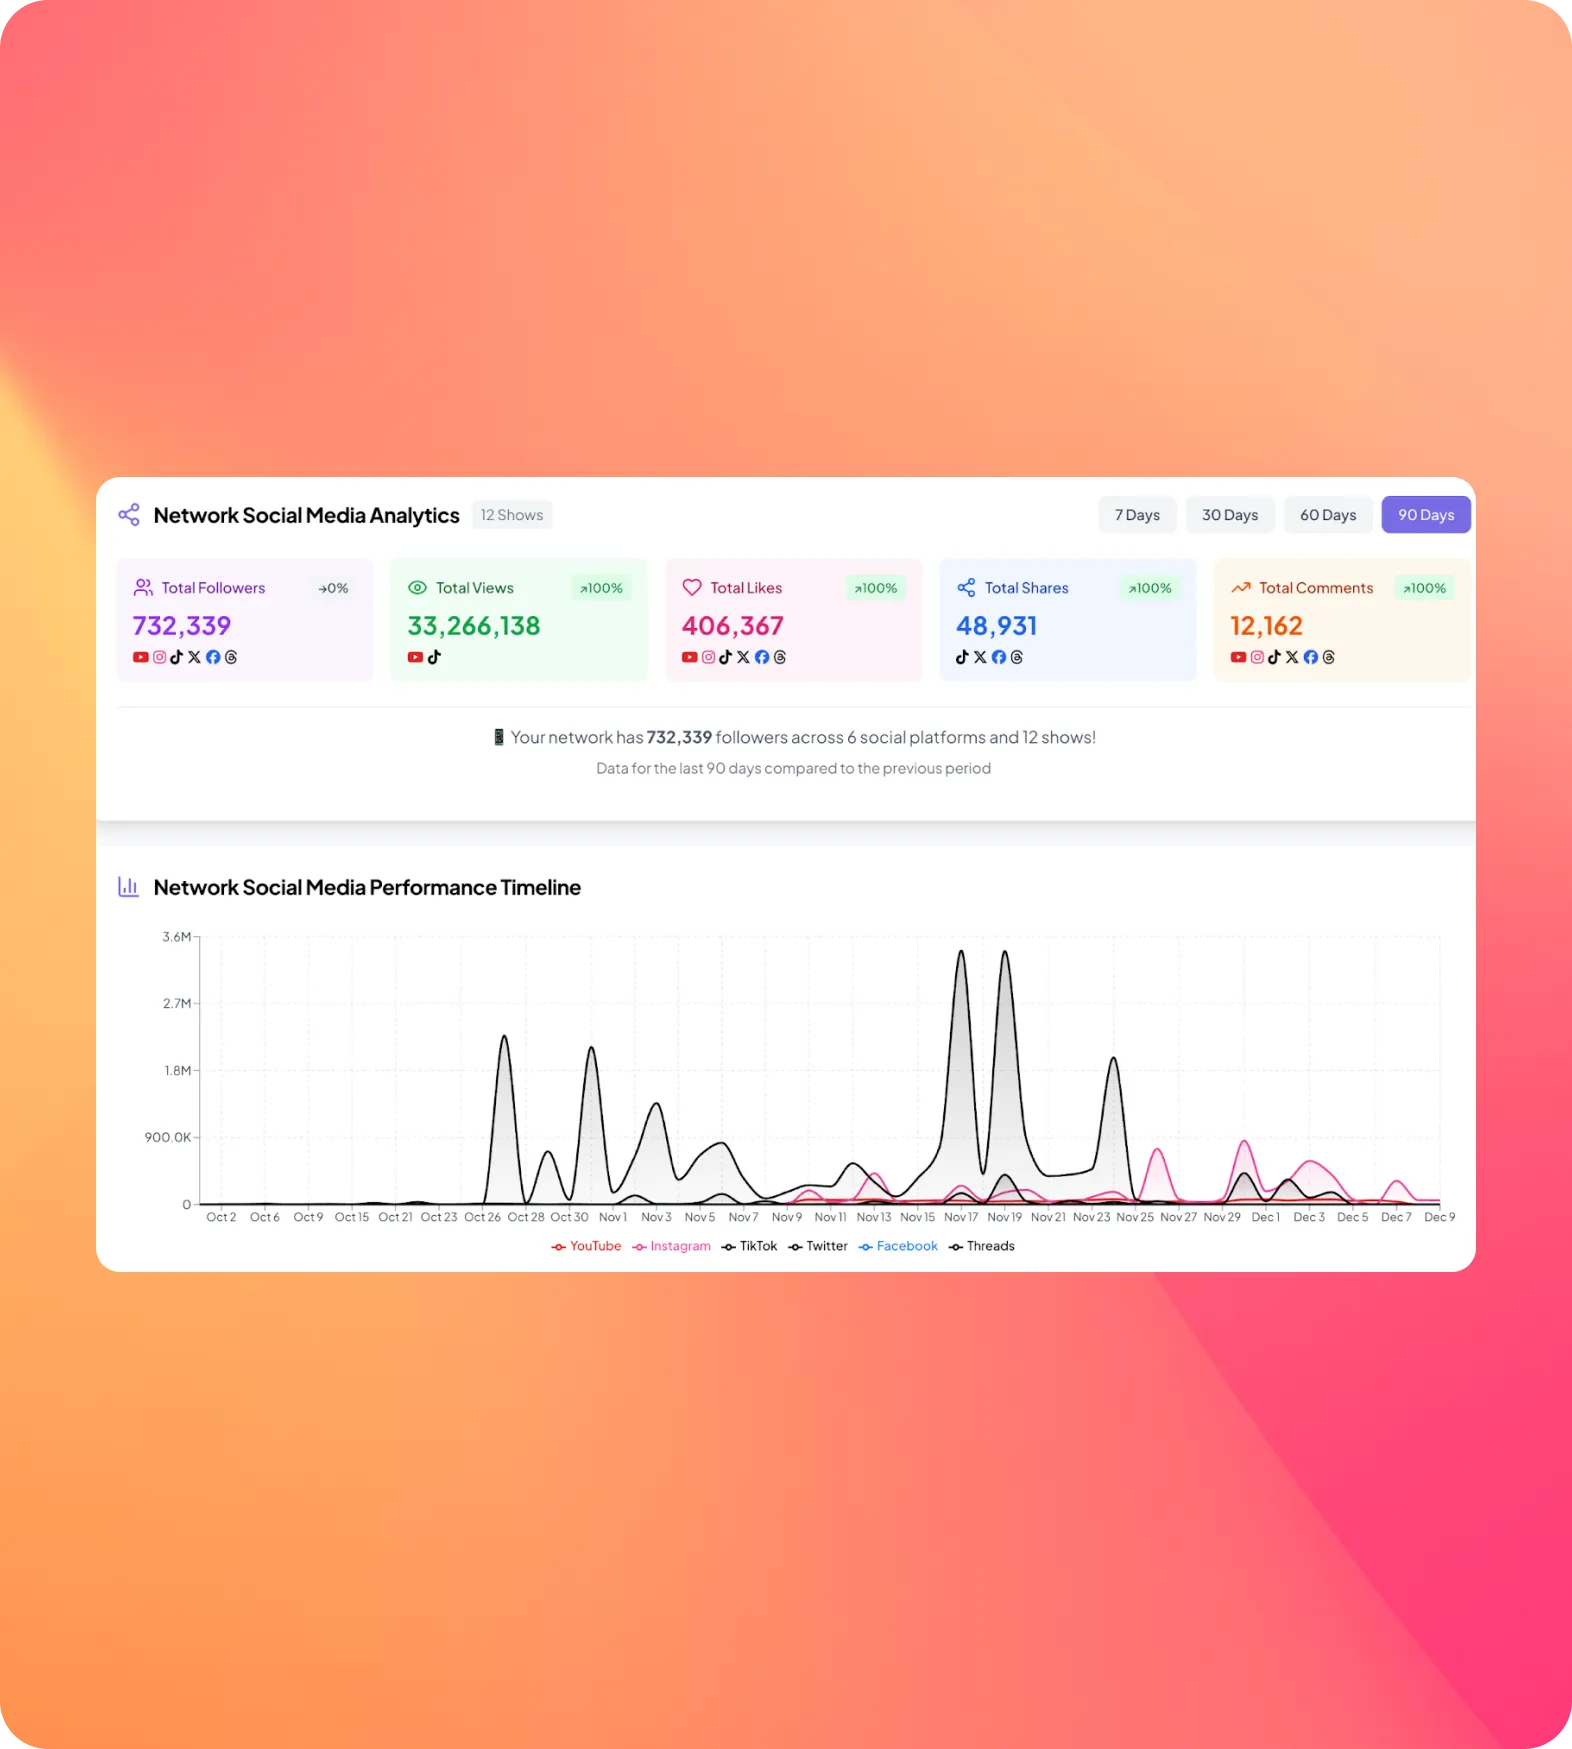This screenshot has width=1572, height=1749.
Task: Click the eye icon in Total Views card
Action: click(418, 588)
